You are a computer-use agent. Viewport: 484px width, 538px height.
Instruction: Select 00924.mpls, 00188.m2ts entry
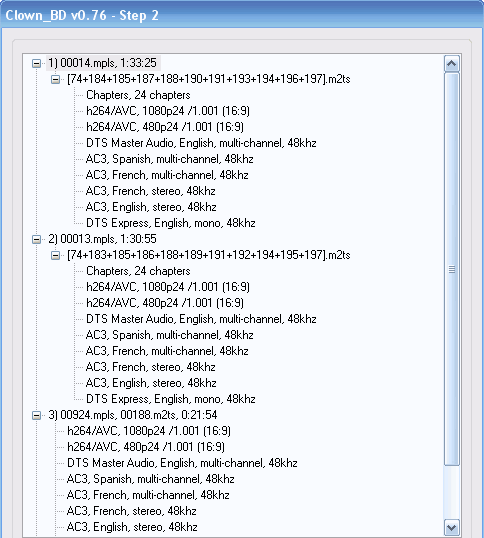(133, 415)
